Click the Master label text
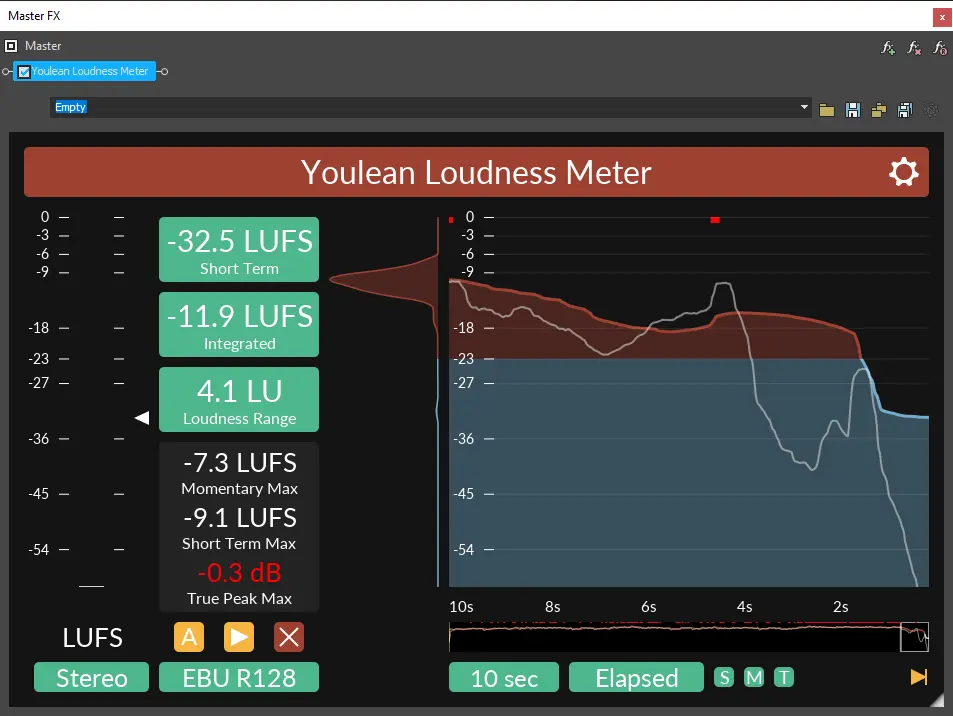 pos(43,46)
